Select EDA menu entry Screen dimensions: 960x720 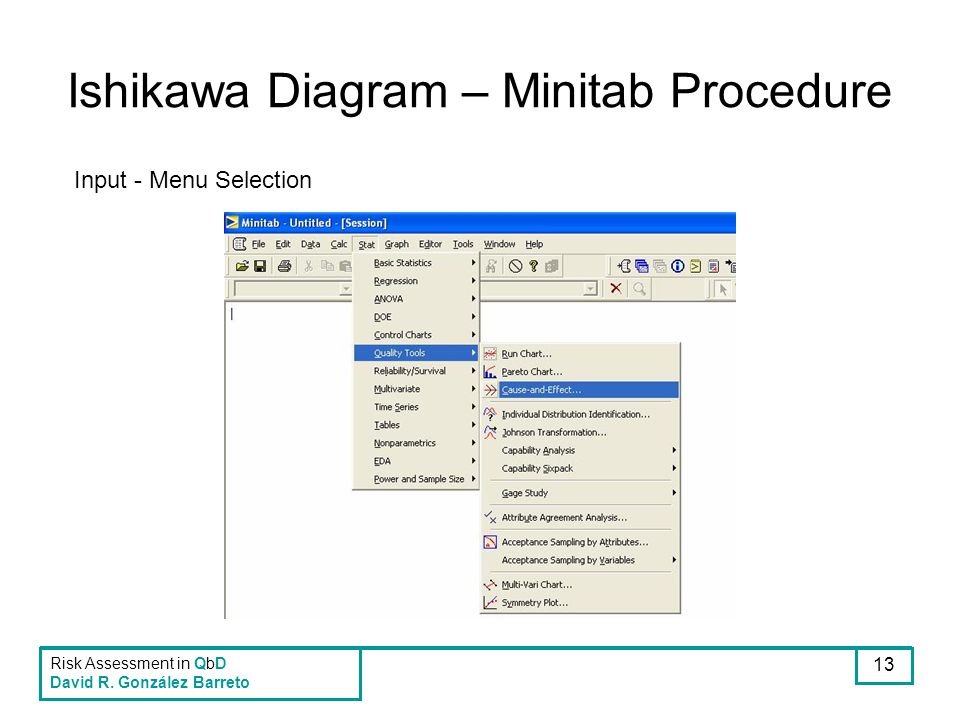tap(416, 461)
